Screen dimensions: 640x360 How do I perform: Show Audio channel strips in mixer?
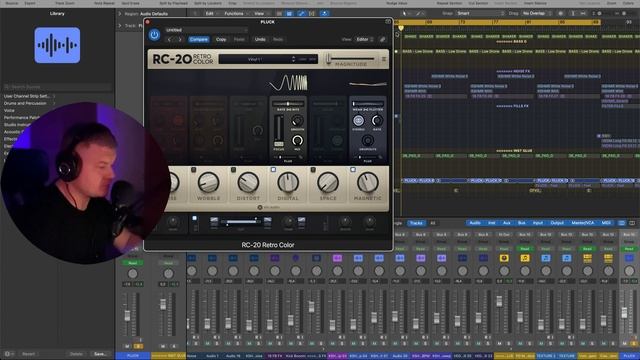pyautogui.click(x=475, y=223)
